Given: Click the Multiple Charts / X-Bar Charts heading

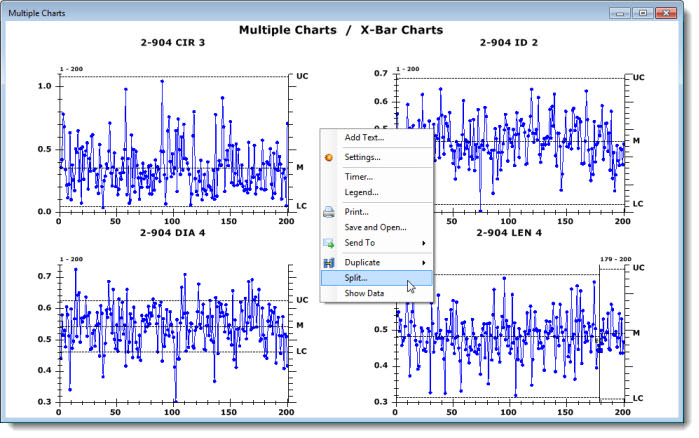Looking at the screenshot, I should (x=340, y=30).
